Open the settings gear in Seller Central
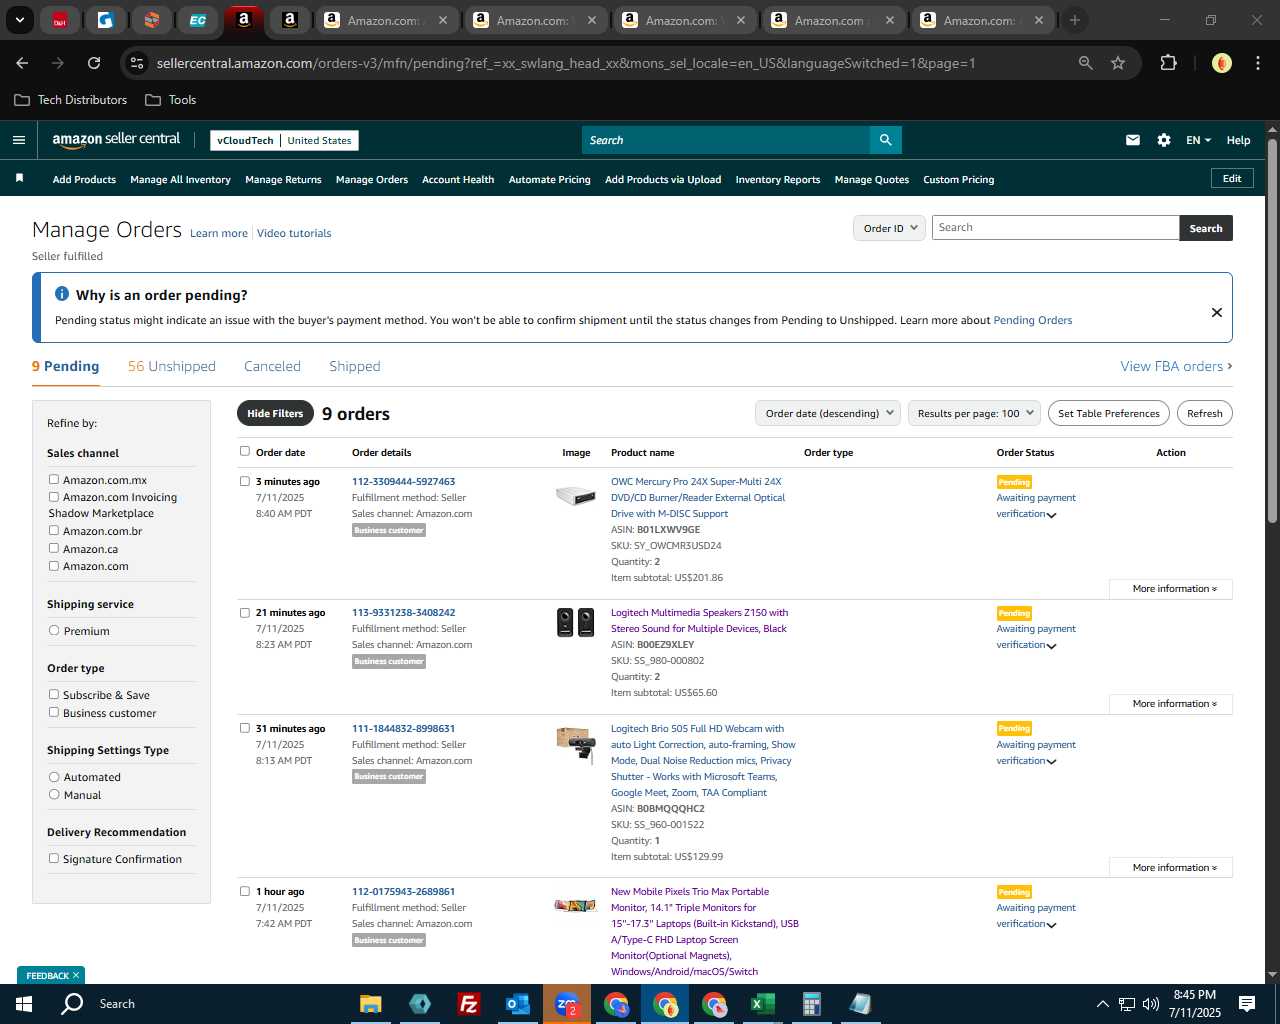The height and width of the screenshot is (1024, 1280). [x=1164, y=140]
